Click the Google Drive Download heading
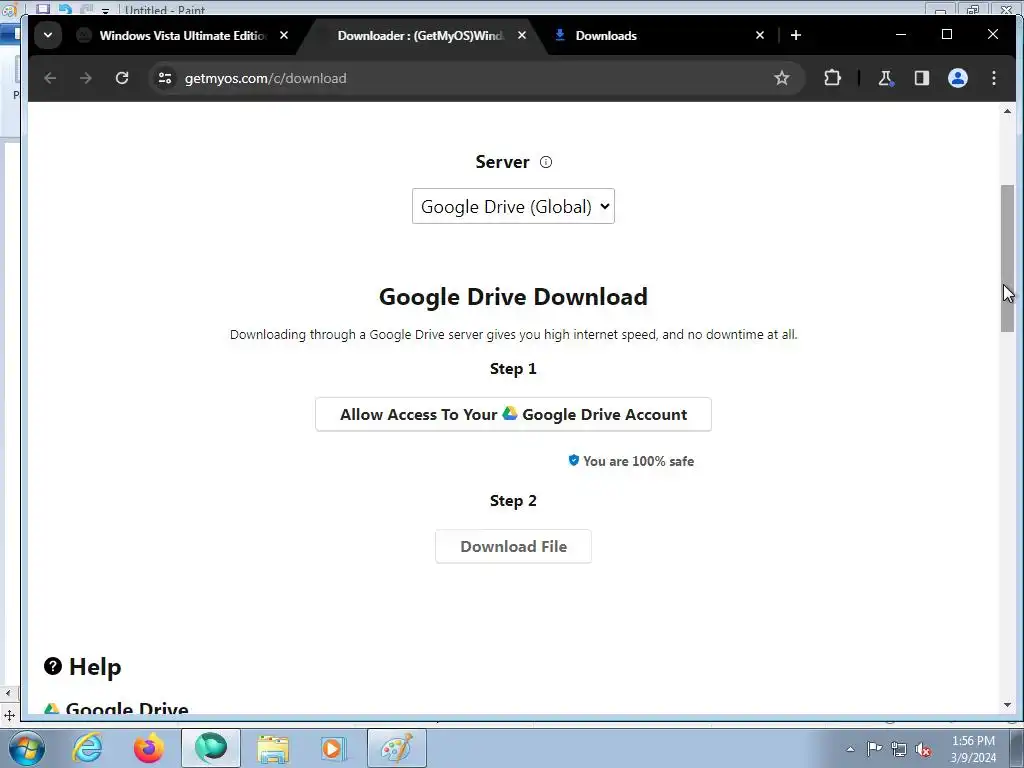Image resolution: width=1024 pixels, height=768 pixels. click(x=513, y=296)
